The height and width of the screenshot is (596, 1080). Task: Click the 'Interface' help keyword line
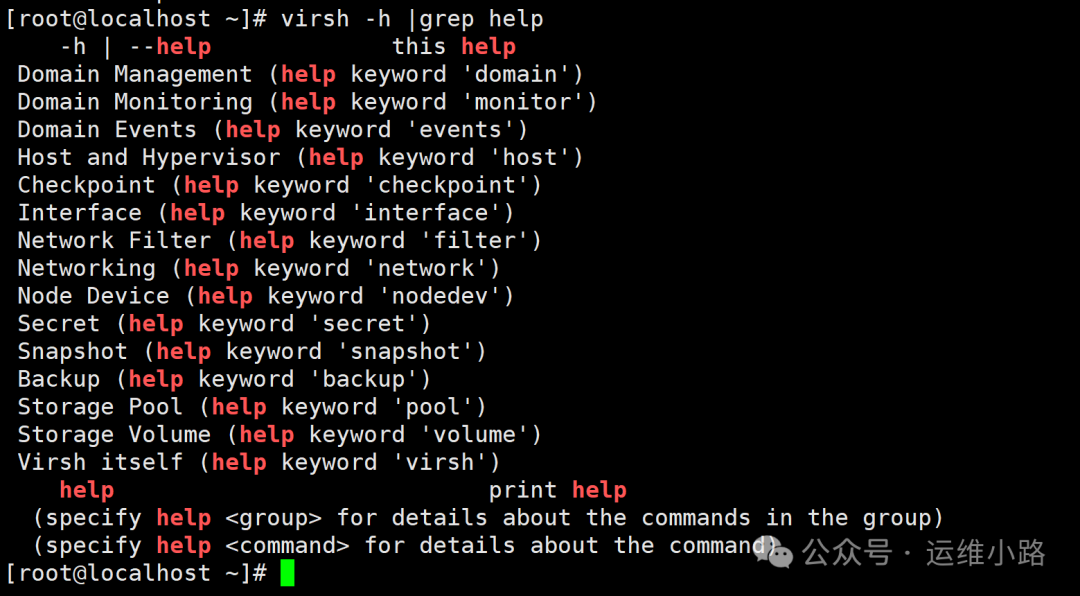[x=266, y=213]
